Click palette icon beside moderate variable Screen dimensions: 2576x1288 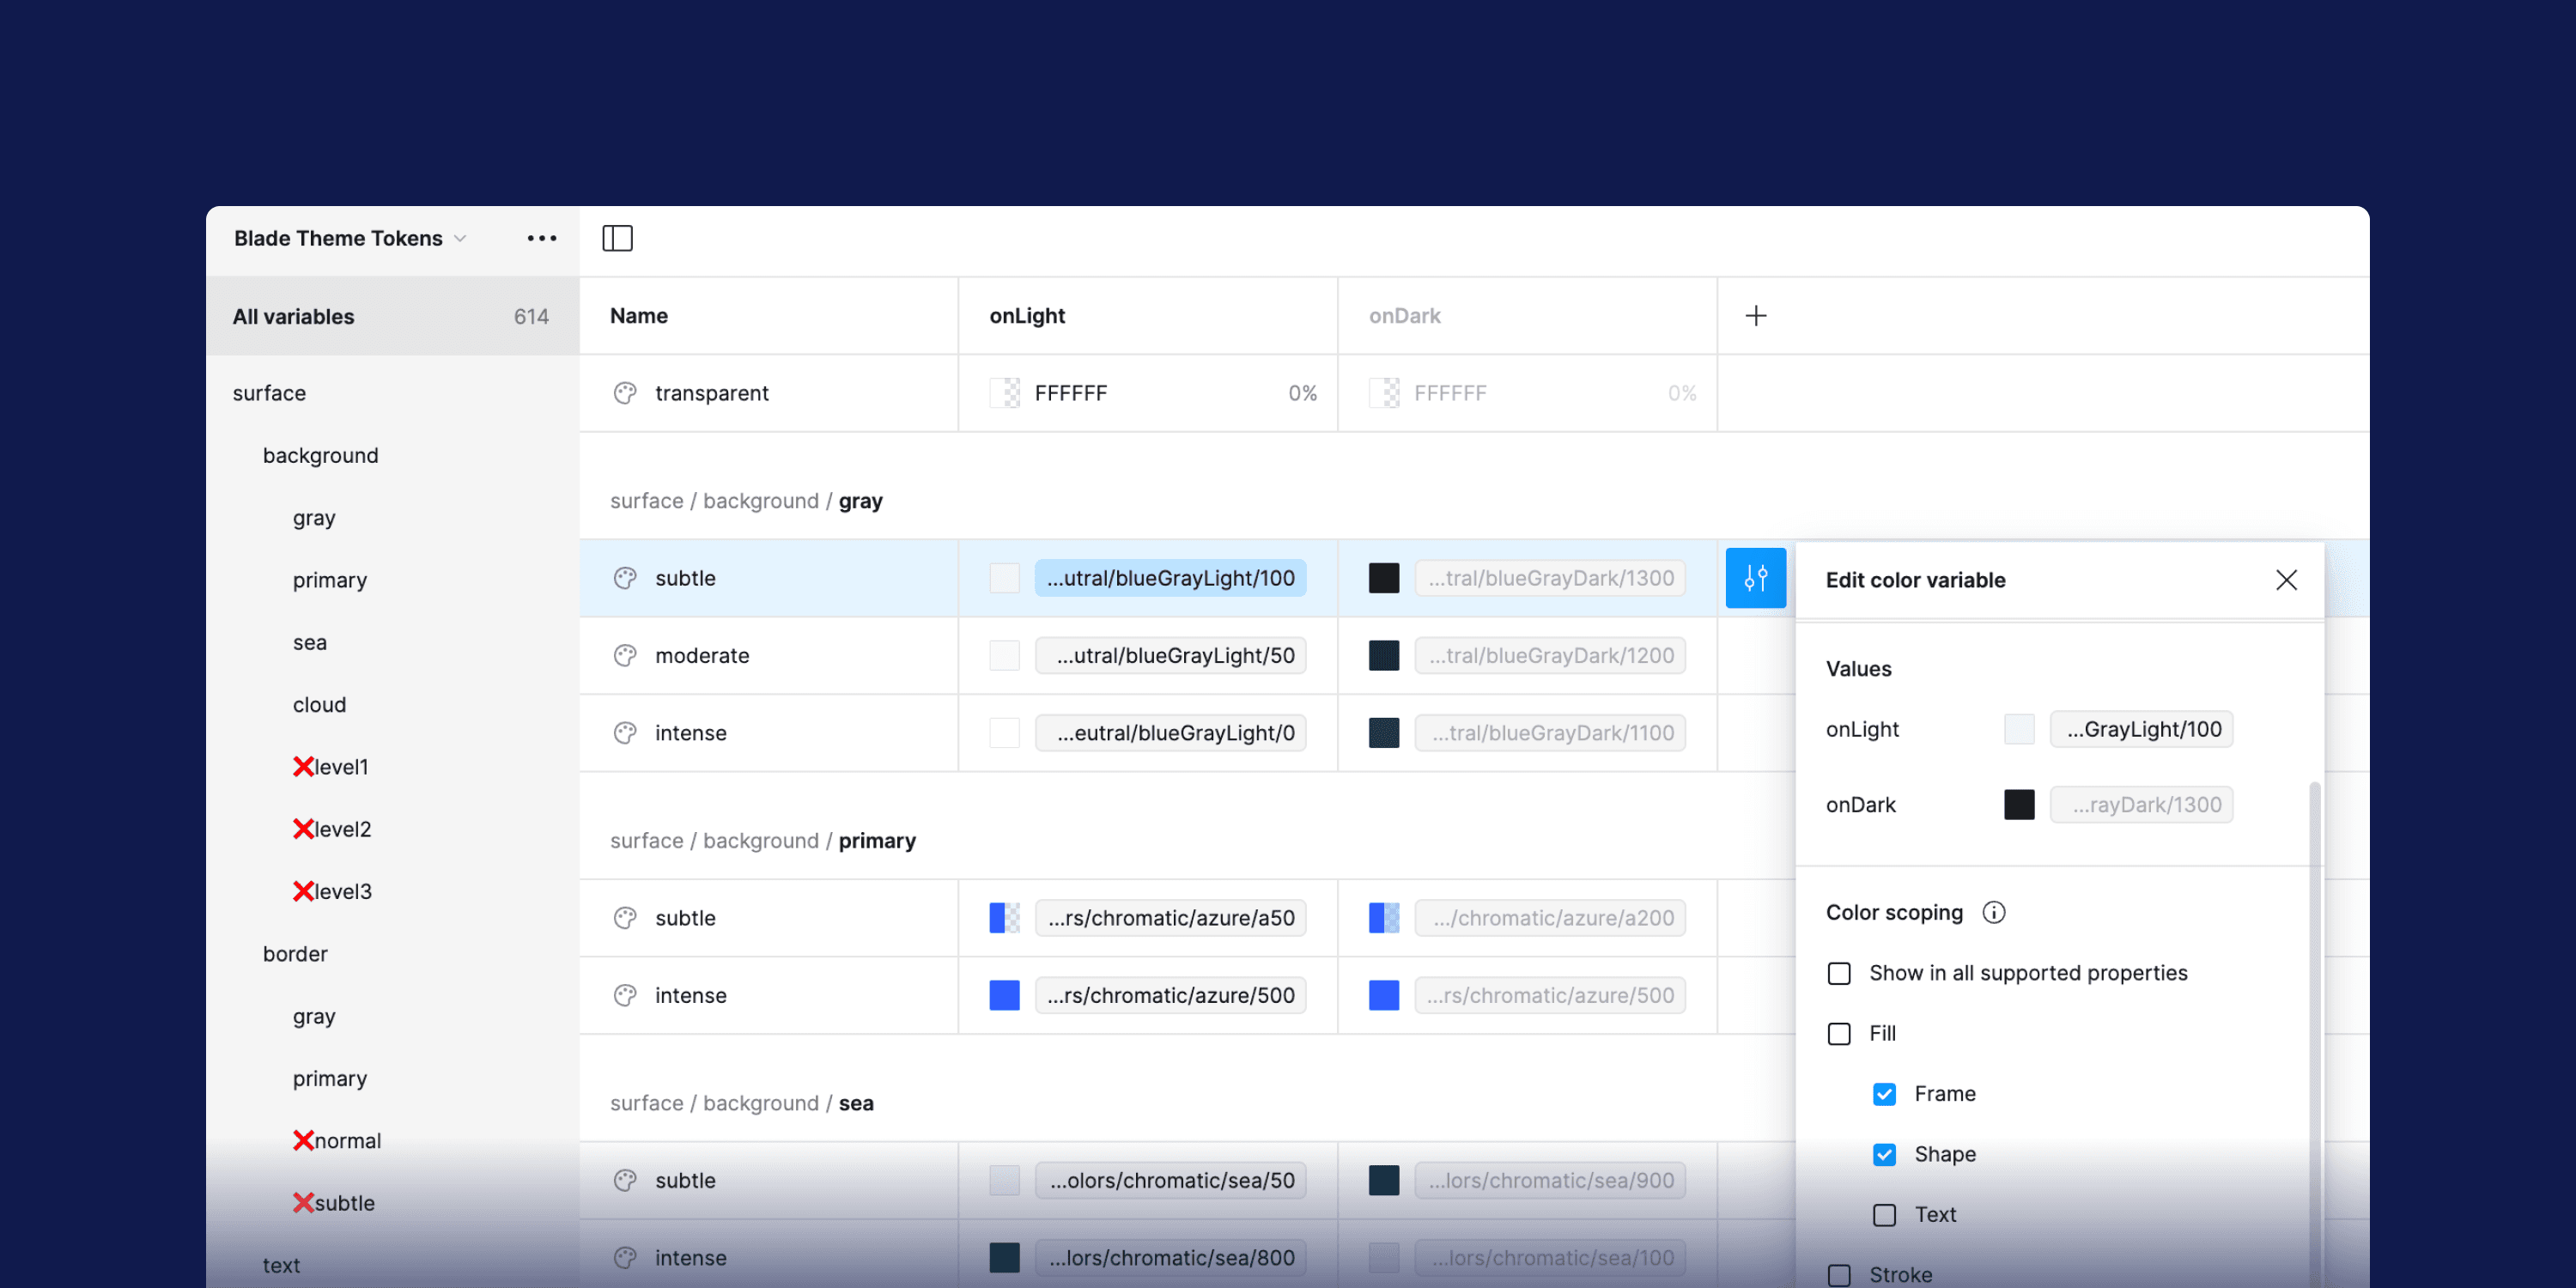tap(625, 656)
